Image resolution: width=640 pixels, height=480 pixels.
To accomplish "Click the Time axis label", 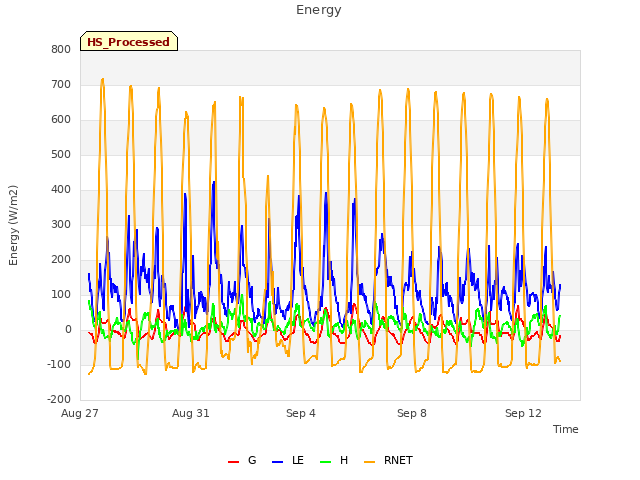I will click(x=566, y=429).
